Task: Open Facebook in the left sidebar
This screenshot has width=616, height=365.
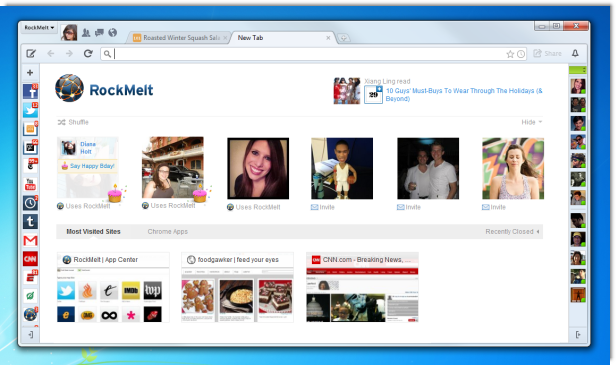Action: coord(30,91)
